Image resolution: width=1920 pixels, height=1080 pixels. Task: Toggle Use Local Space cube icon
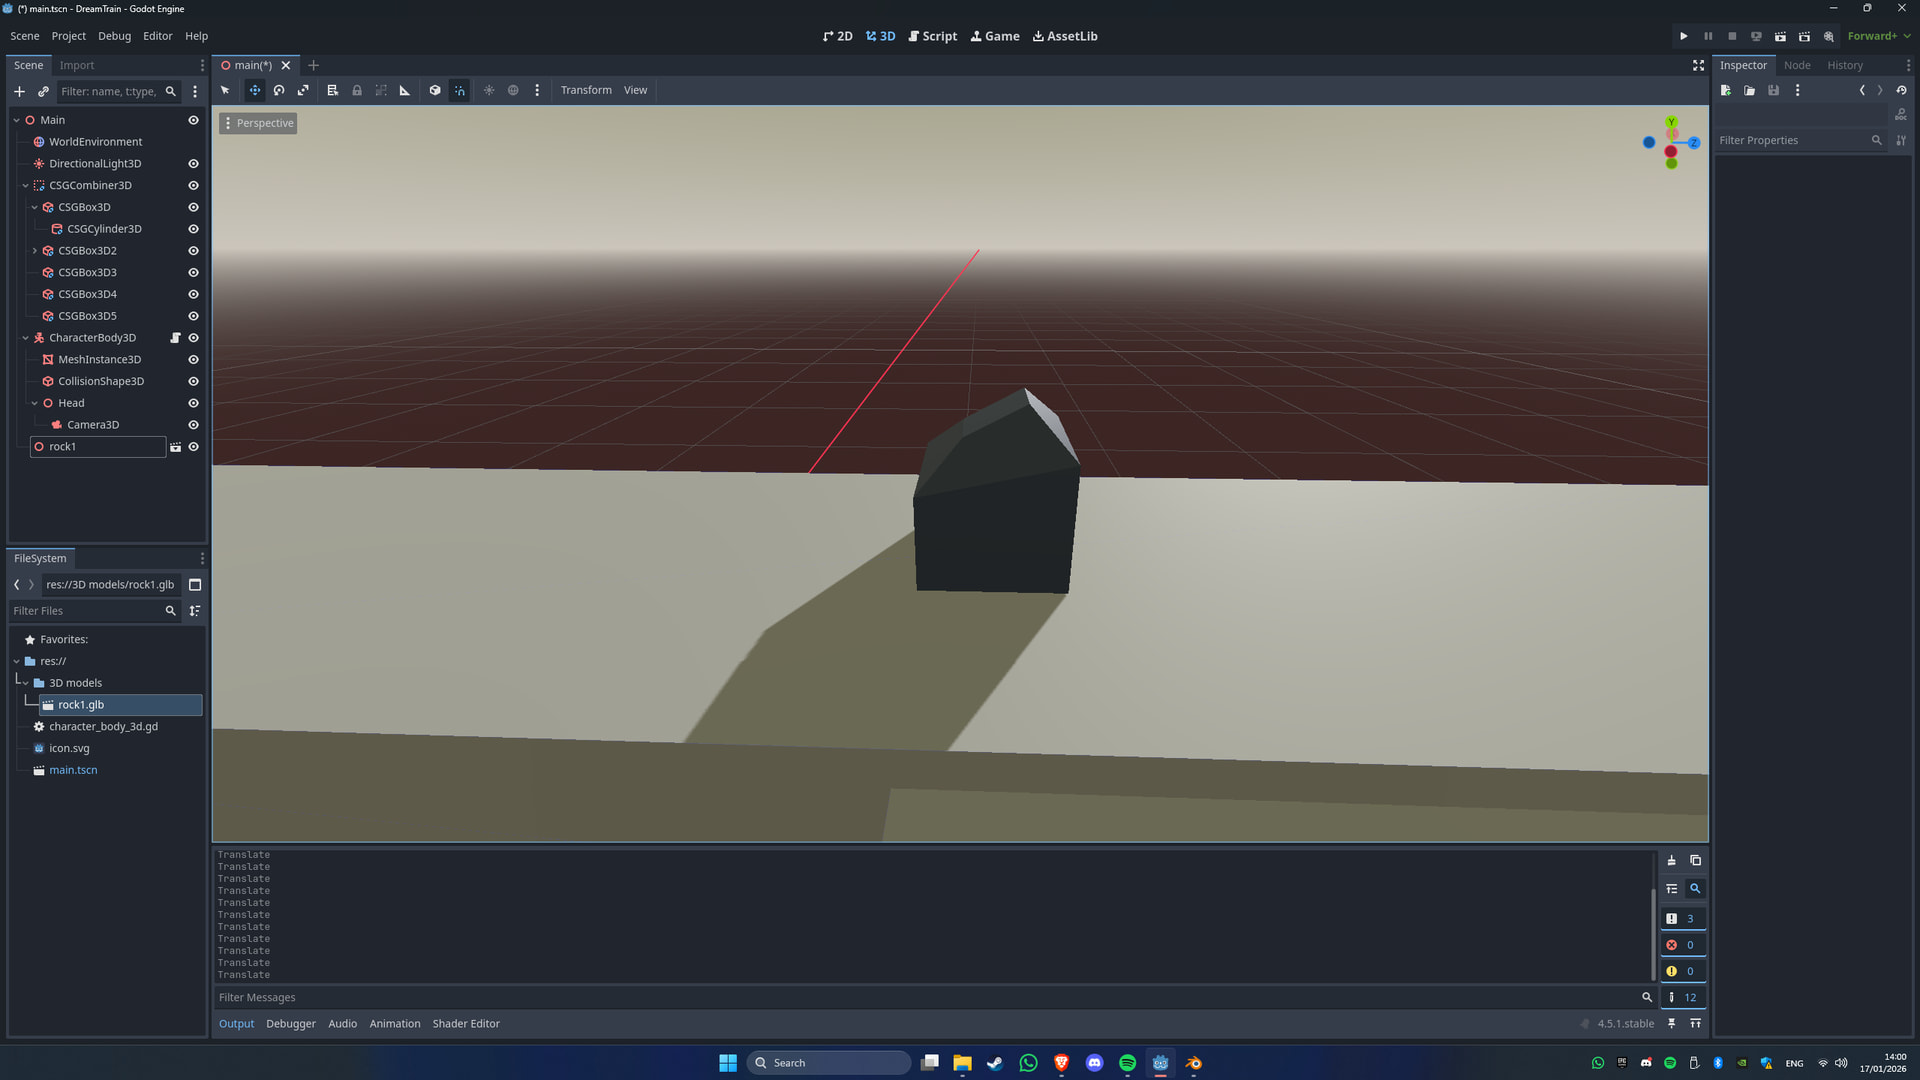[x=435, y=90]
